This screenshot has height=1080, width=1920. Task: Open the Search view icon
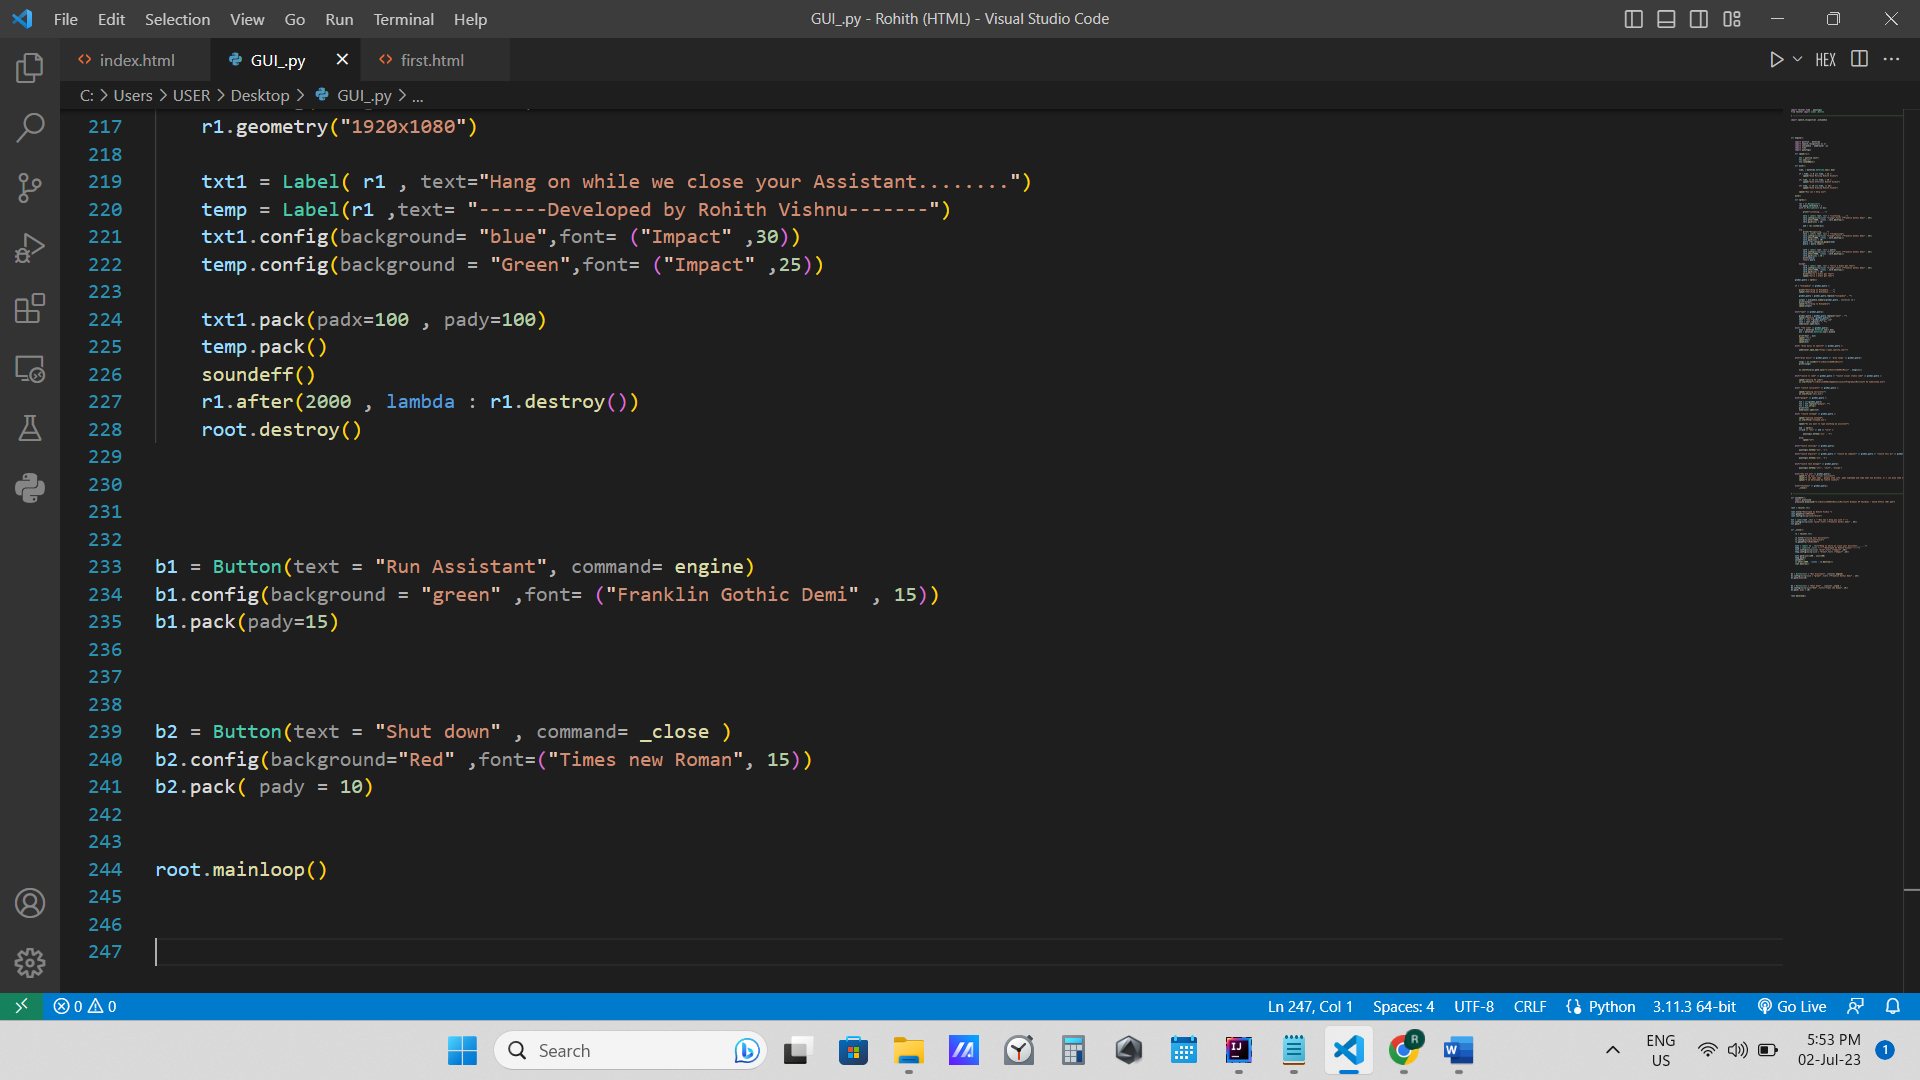tap(30, 128)
